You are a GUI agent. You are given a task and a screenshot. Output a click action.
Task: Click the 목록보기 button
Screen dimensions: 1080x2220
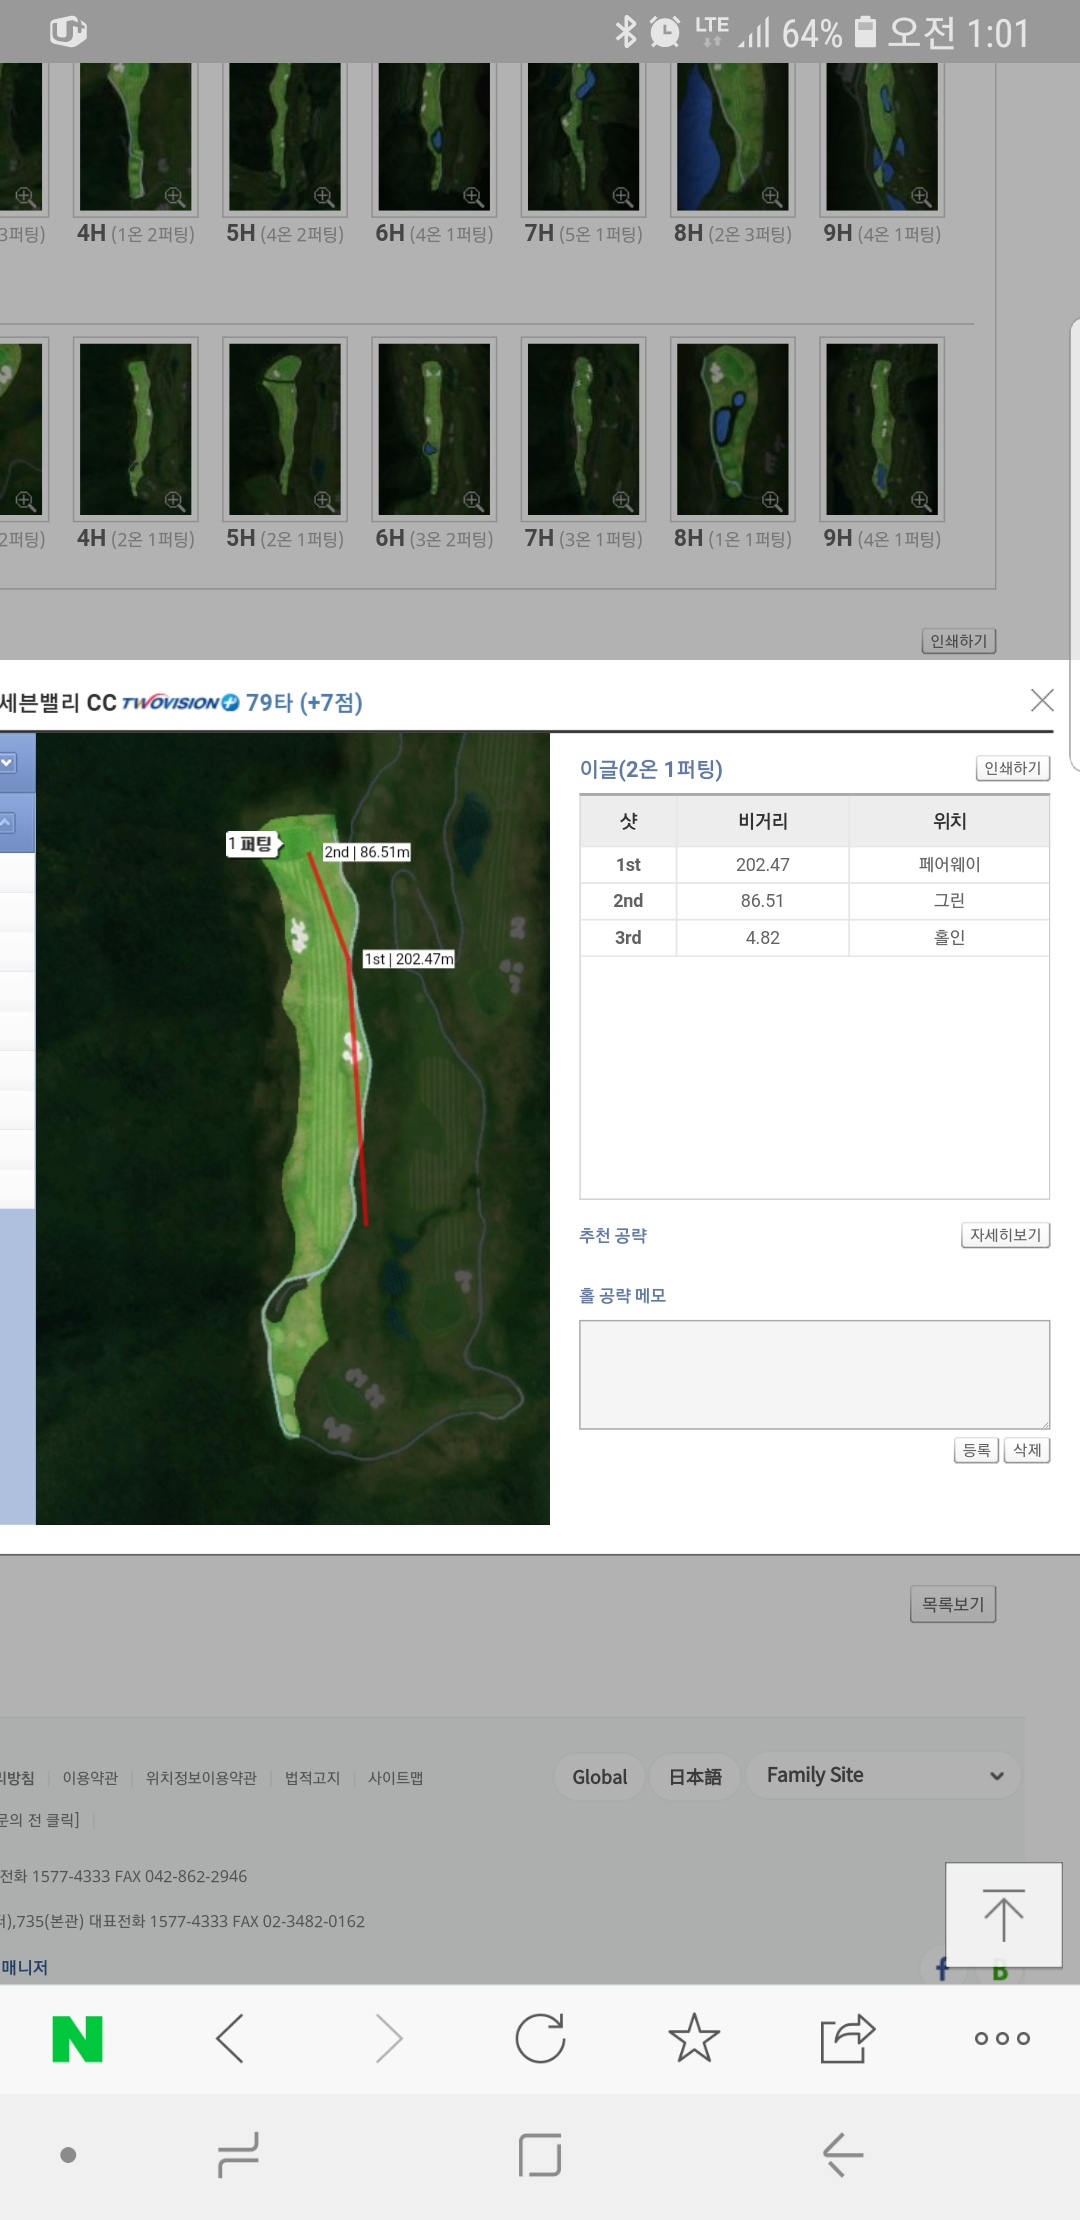952,1604
